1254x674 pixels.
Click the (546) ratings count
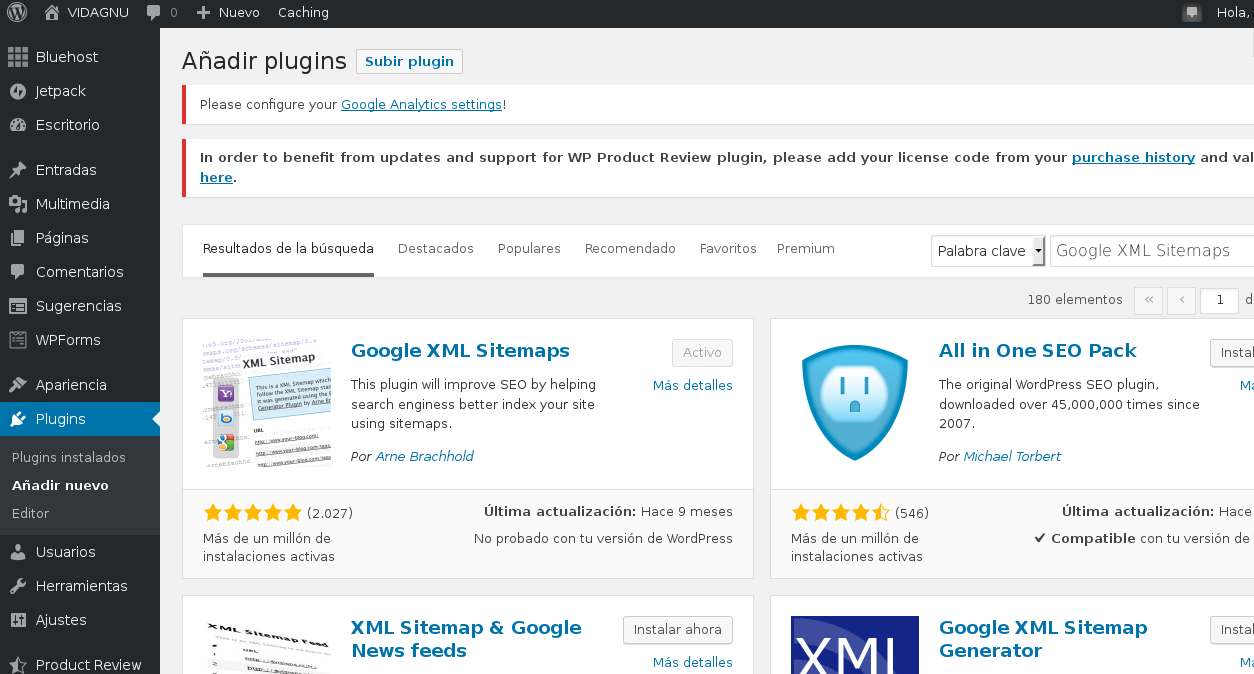point(912,513)
